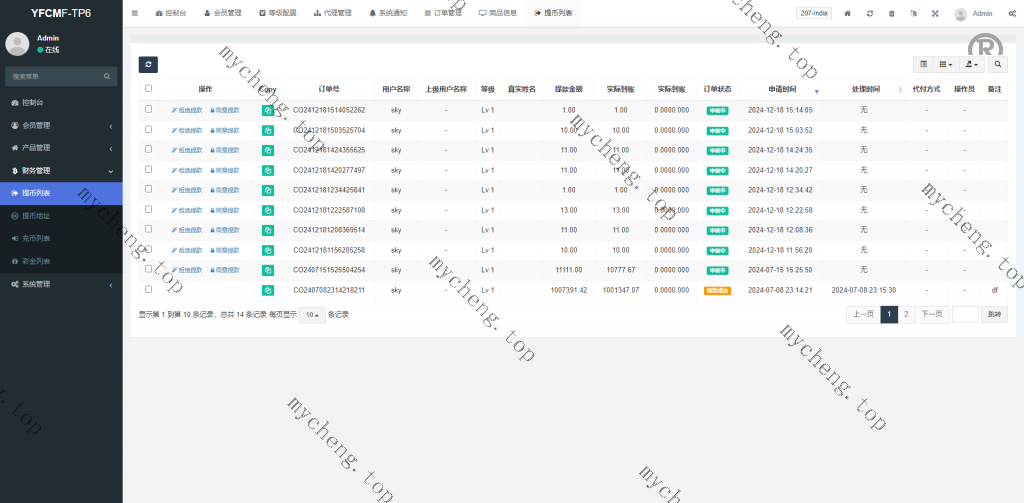The width and height of the screenshot is (1024, 503).
Task: Collapse the sidebar with the hamburger icon
Action: tap(135, 14)
